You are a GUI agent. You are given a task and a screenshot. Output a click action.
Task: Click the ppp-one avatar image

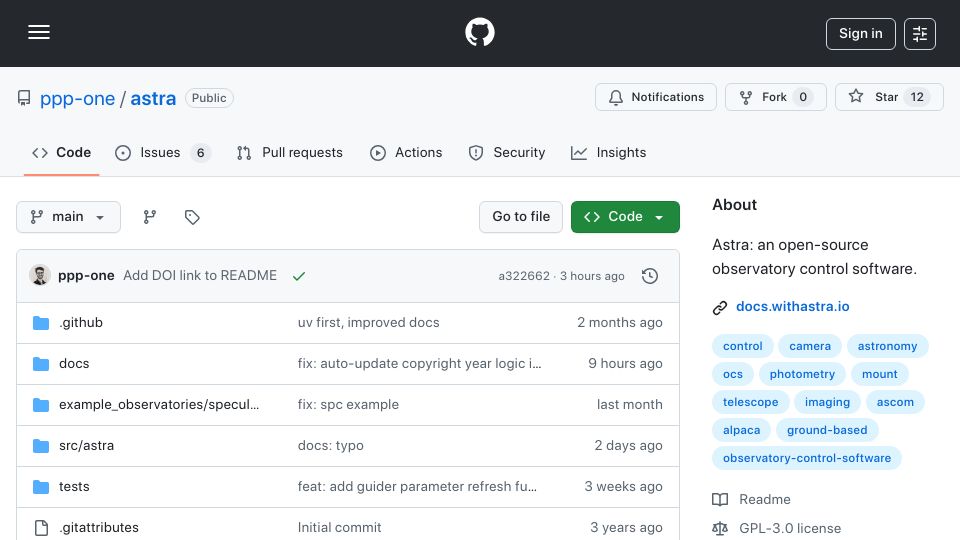(x=40, y=276)
